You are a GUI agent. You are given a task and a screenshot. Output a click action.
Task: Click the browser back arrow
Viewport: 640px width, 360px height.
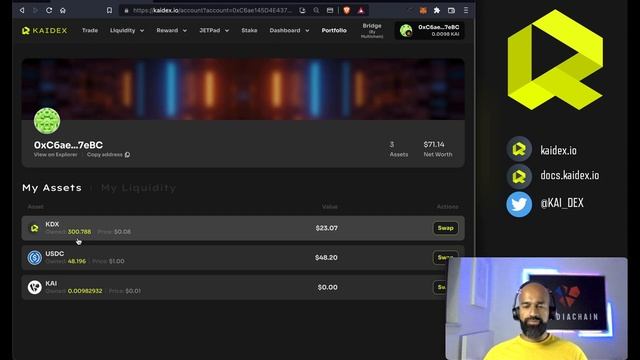[x=22, y=10]
